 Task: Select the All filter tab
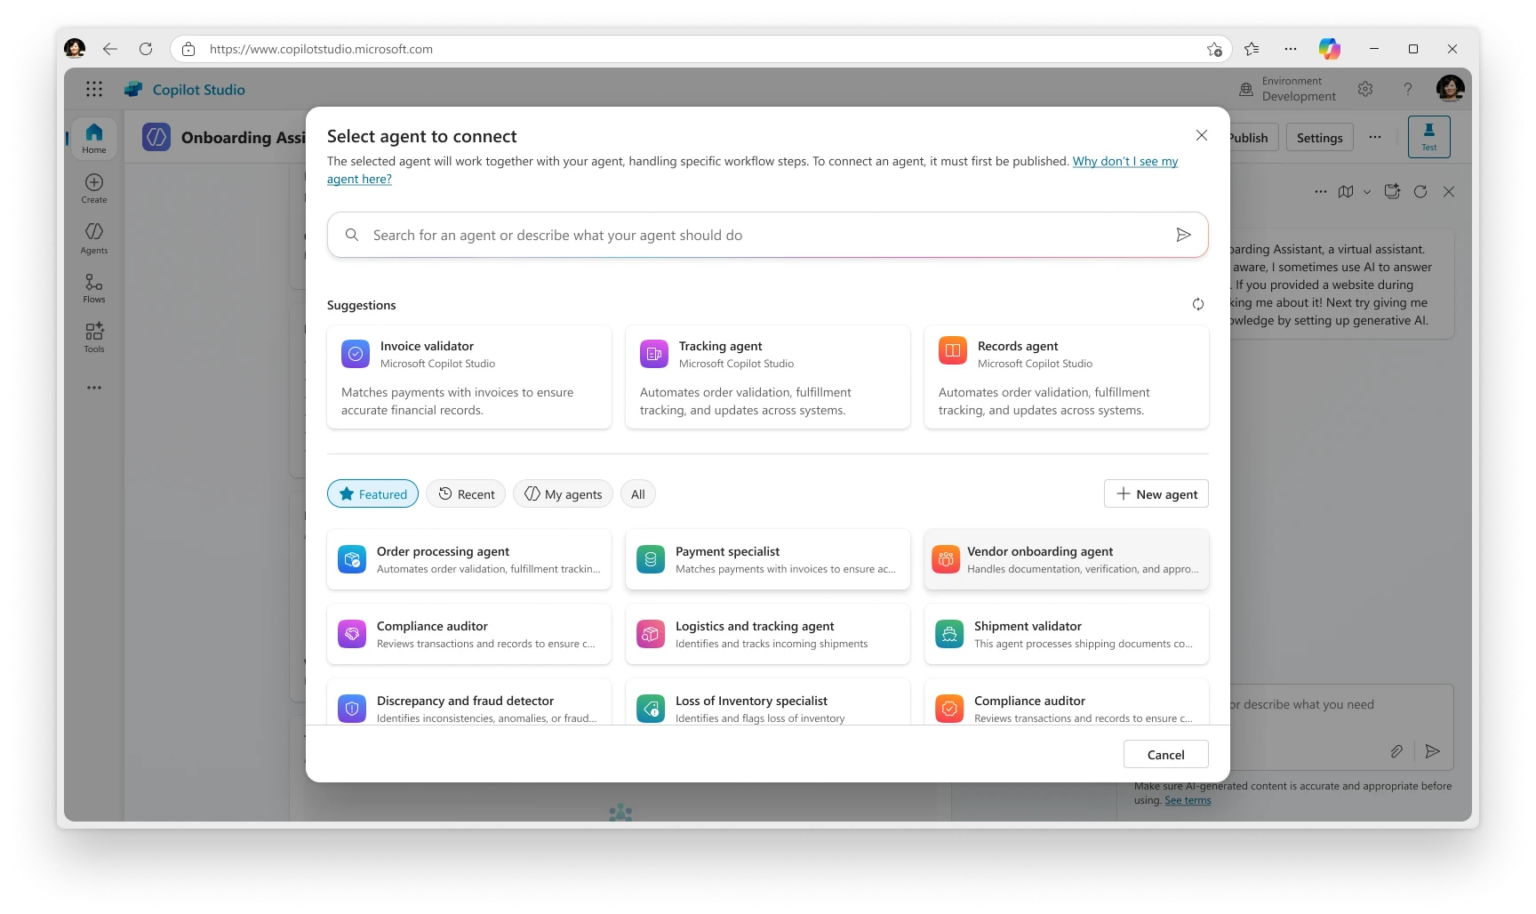pyautogui.click(x=638, y=494)
